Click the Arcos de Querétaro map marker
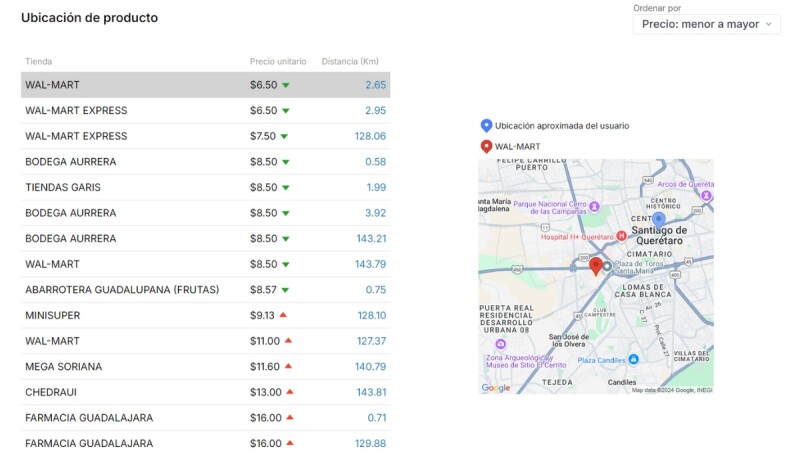This screenshot has height=453, width=800. pos(706,195)
